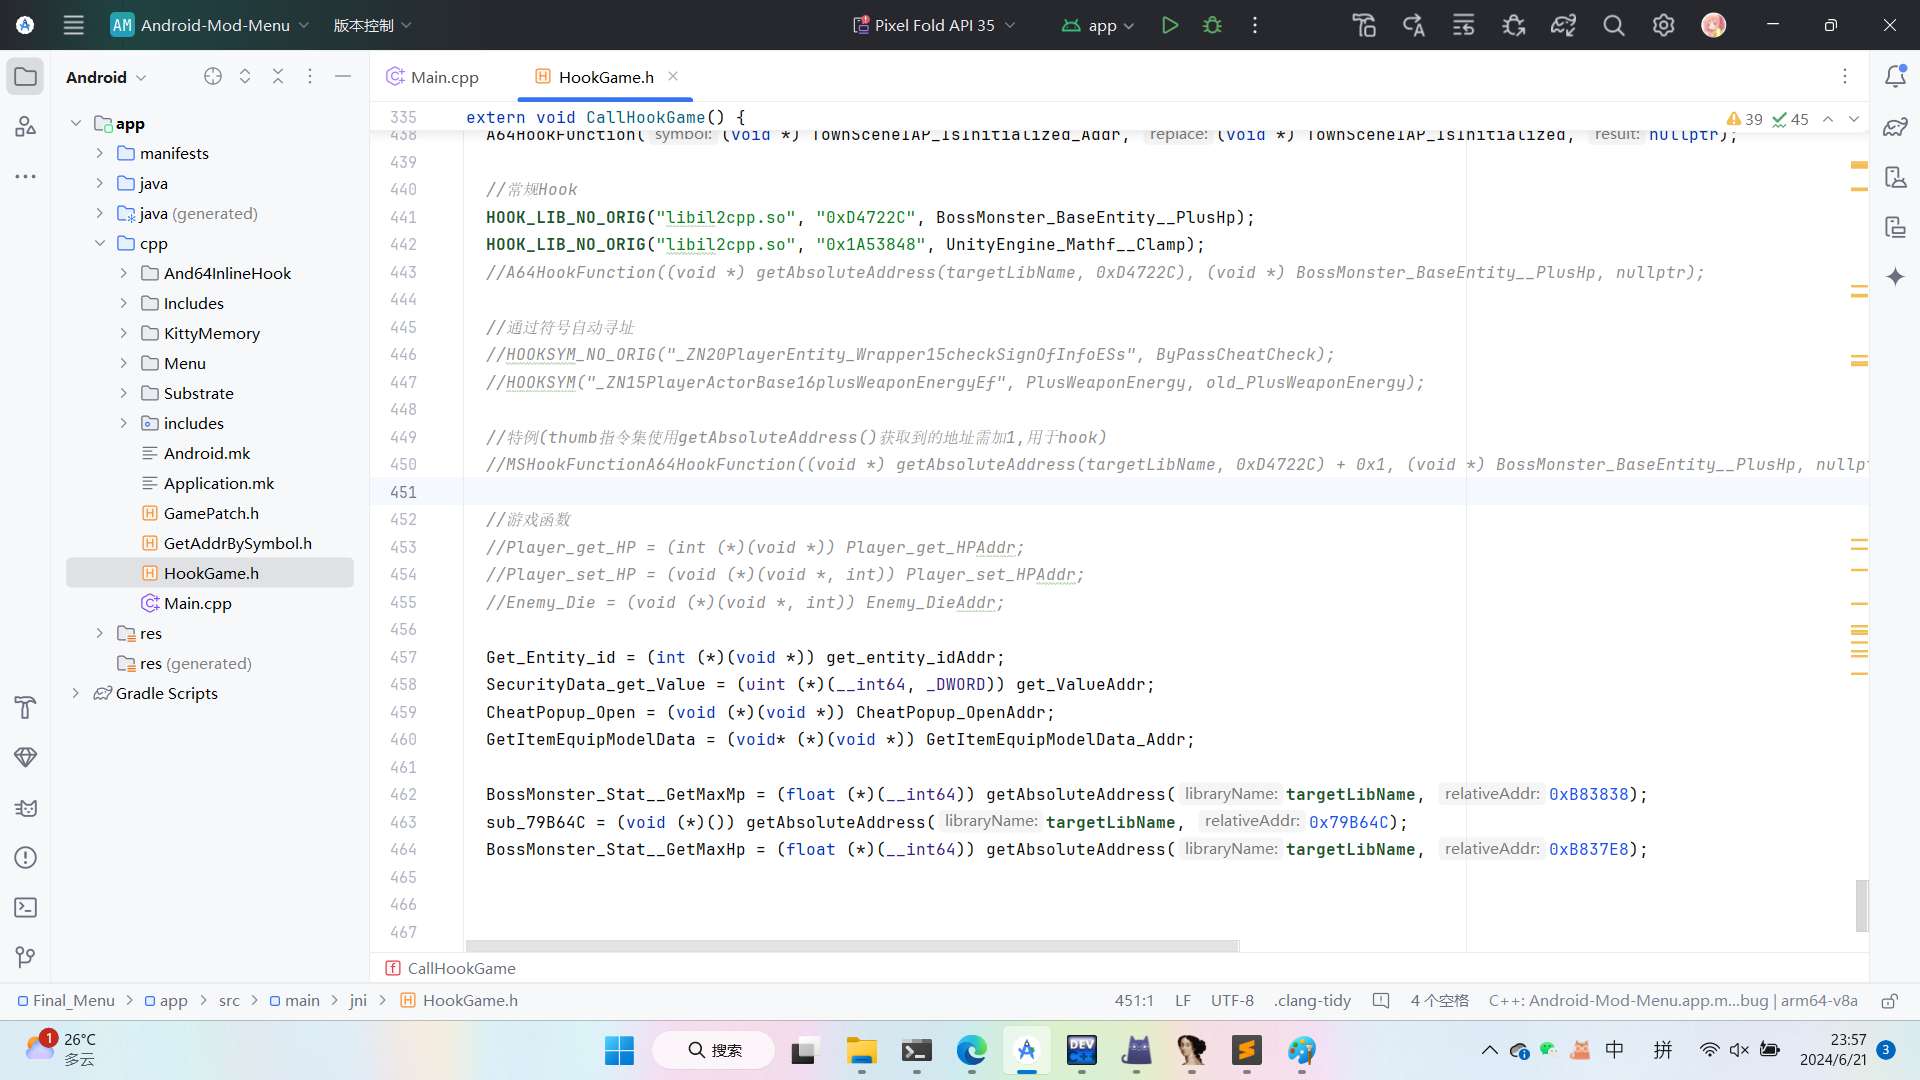The width and height of the screenshot is (1920, 1080).
Task: Toggle reader mode icon in status bar
Action: (1381, 1000)
